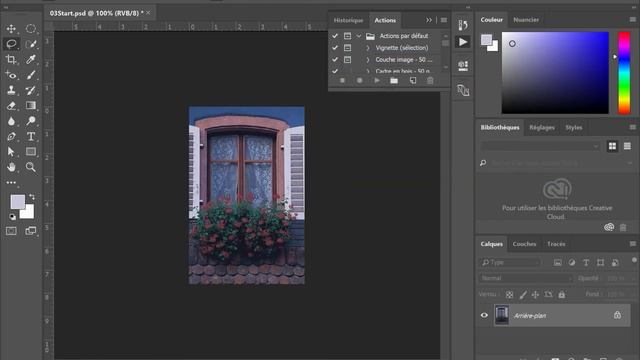Select the Spot Healing Brush tool
The height and width of the screenshot is (360, 640).
click(x=11, y=75)
